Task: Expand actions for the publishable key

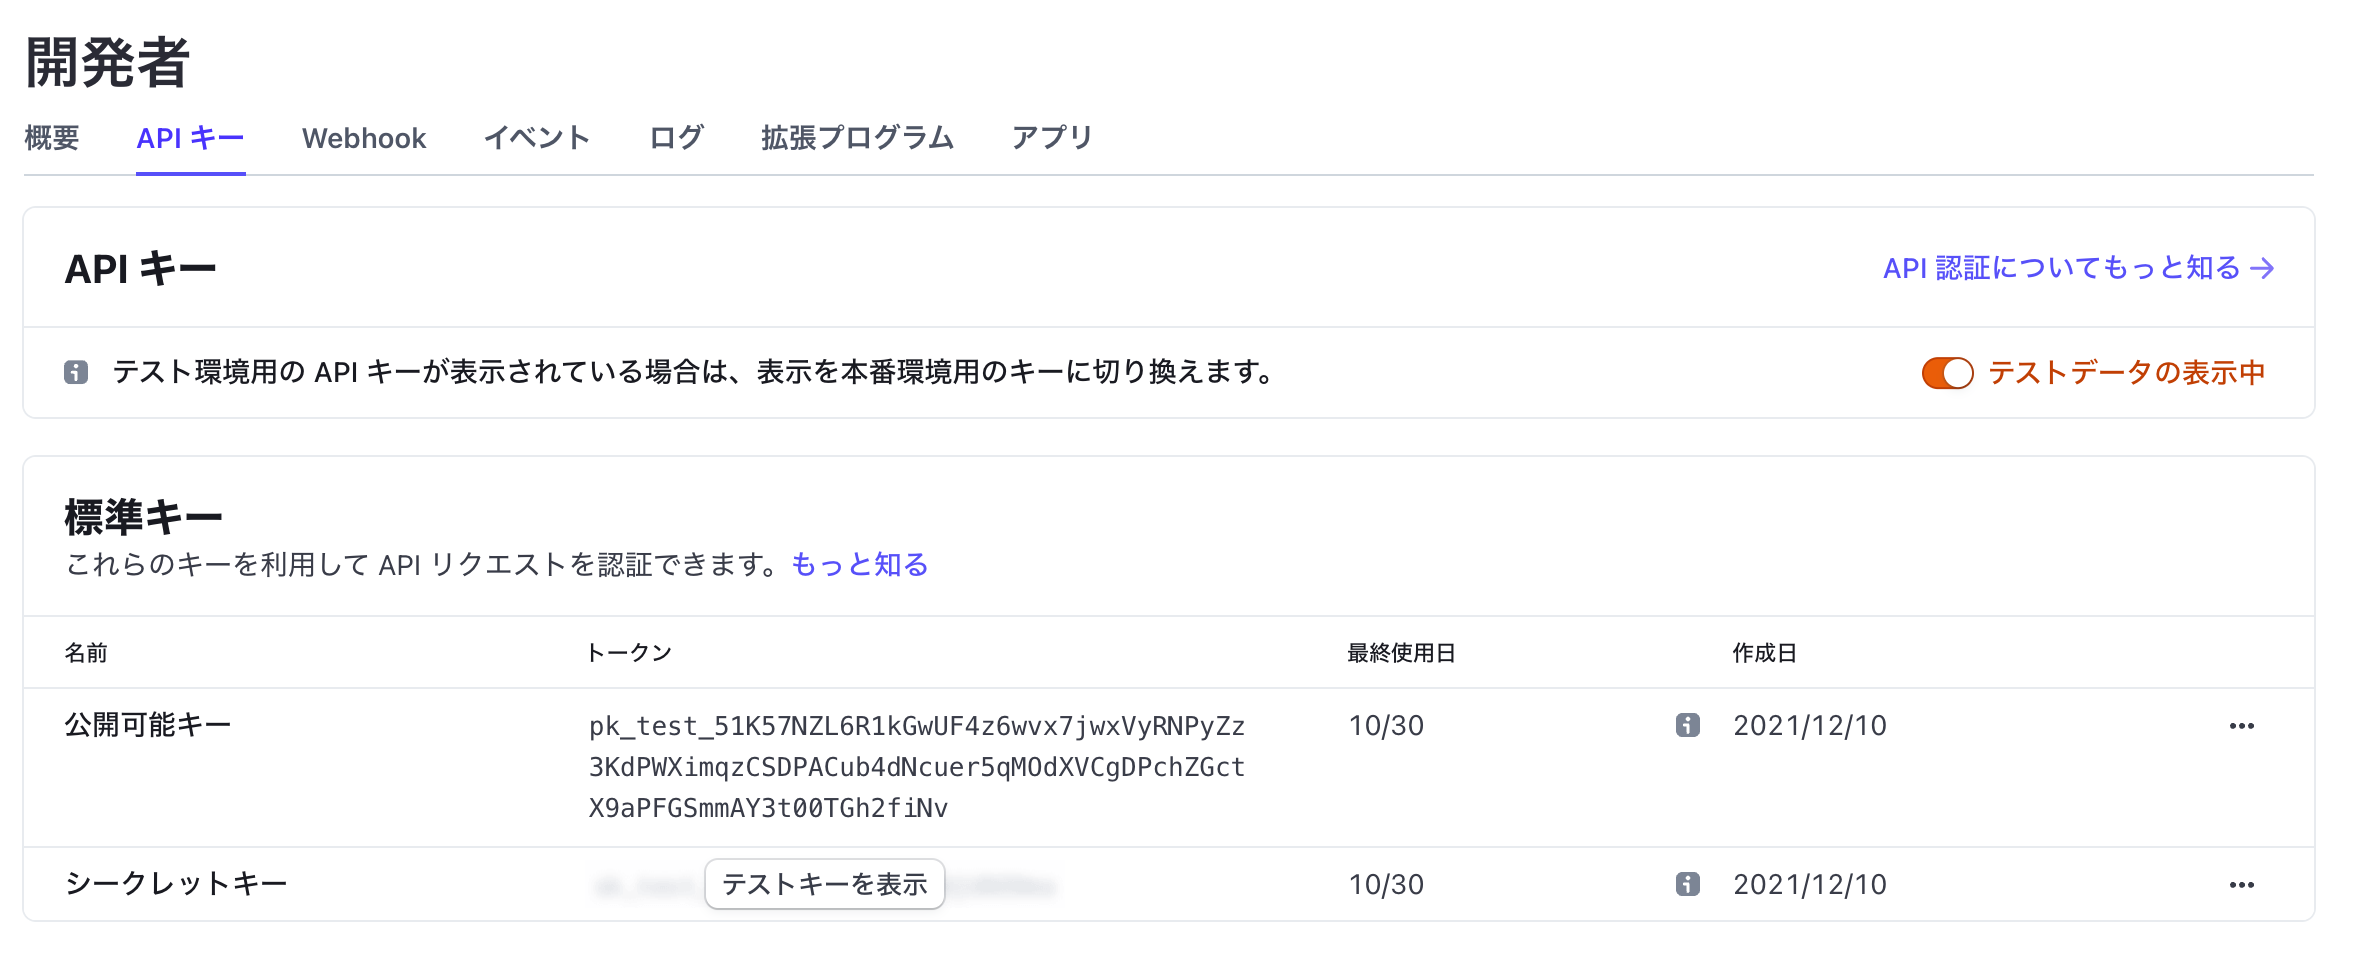Action: click(2243, 726)
